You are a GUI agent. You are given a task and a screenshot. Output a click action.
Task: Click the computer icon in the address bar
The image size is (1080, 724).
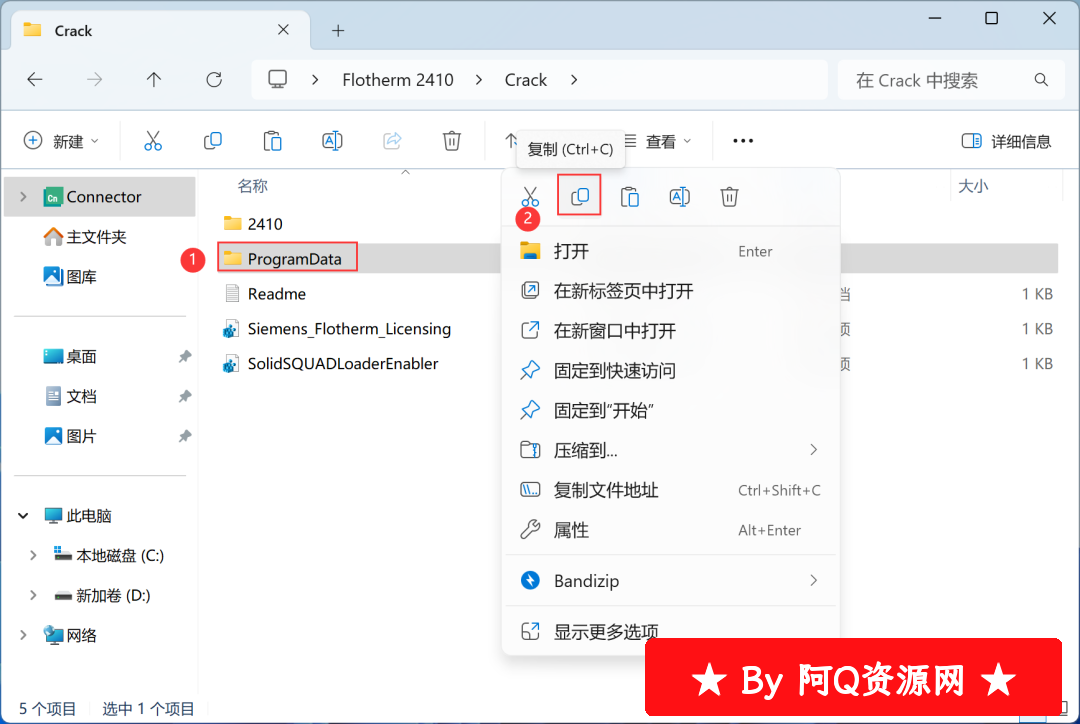pyautogui.click(x=278, y=80)
